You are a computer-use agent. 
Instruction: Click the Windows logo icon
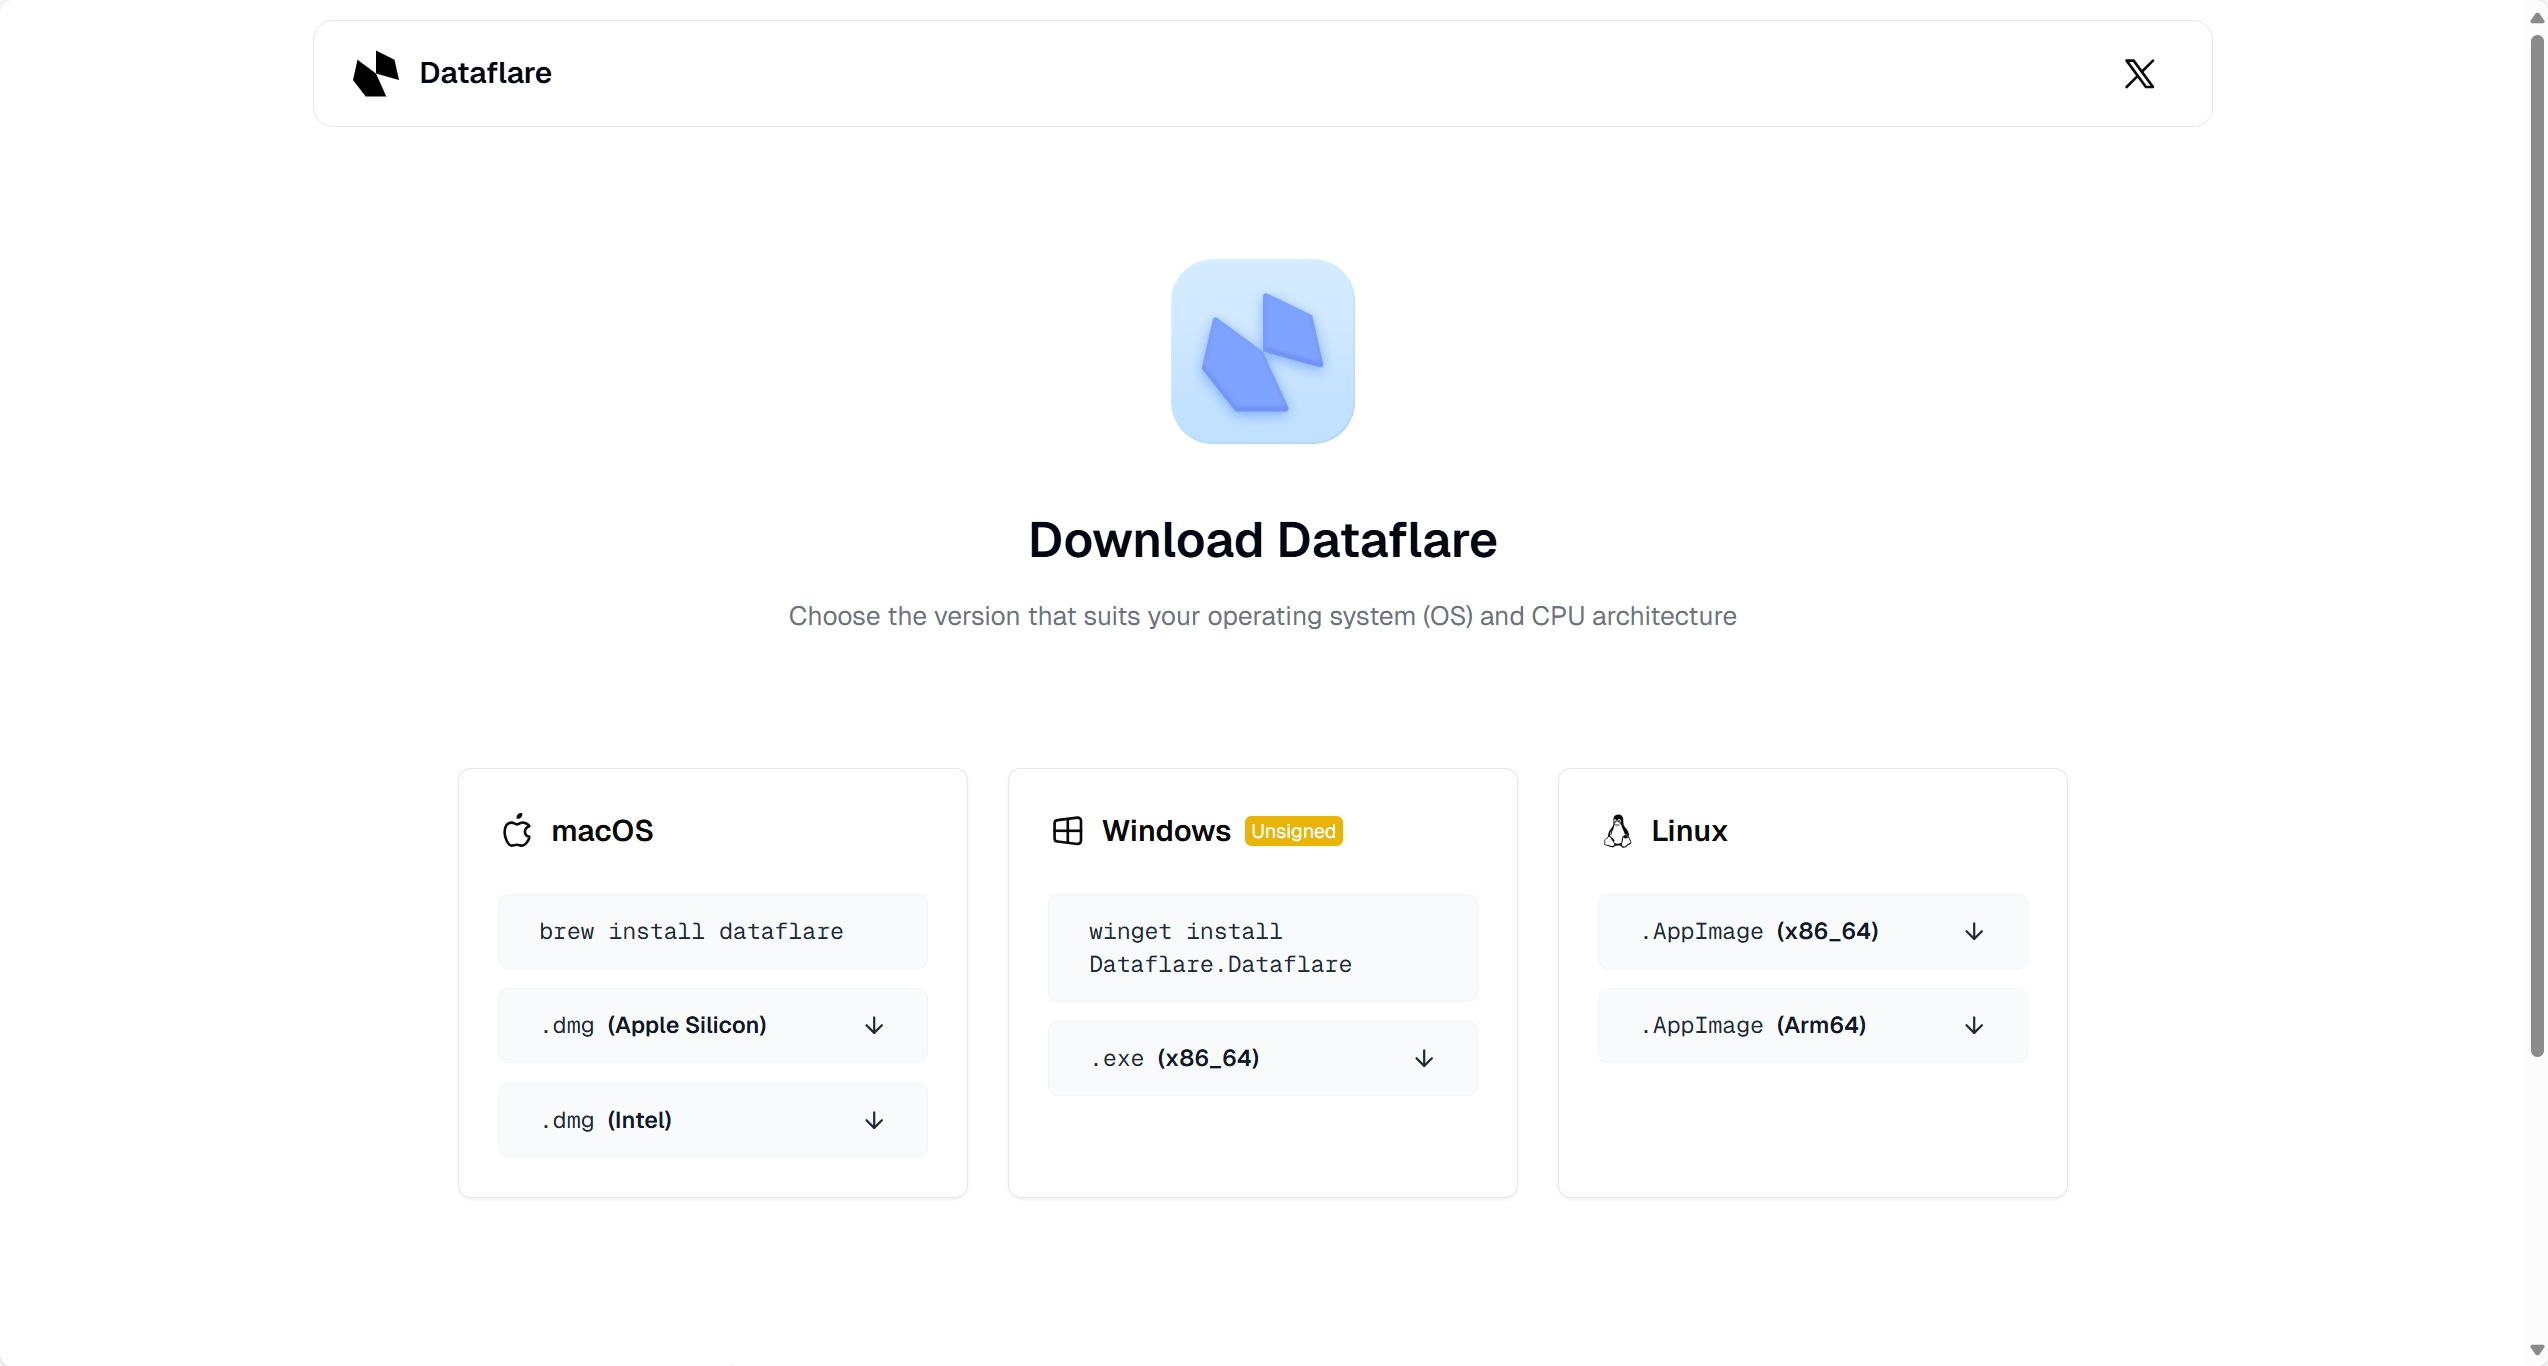pos(1067,831)
